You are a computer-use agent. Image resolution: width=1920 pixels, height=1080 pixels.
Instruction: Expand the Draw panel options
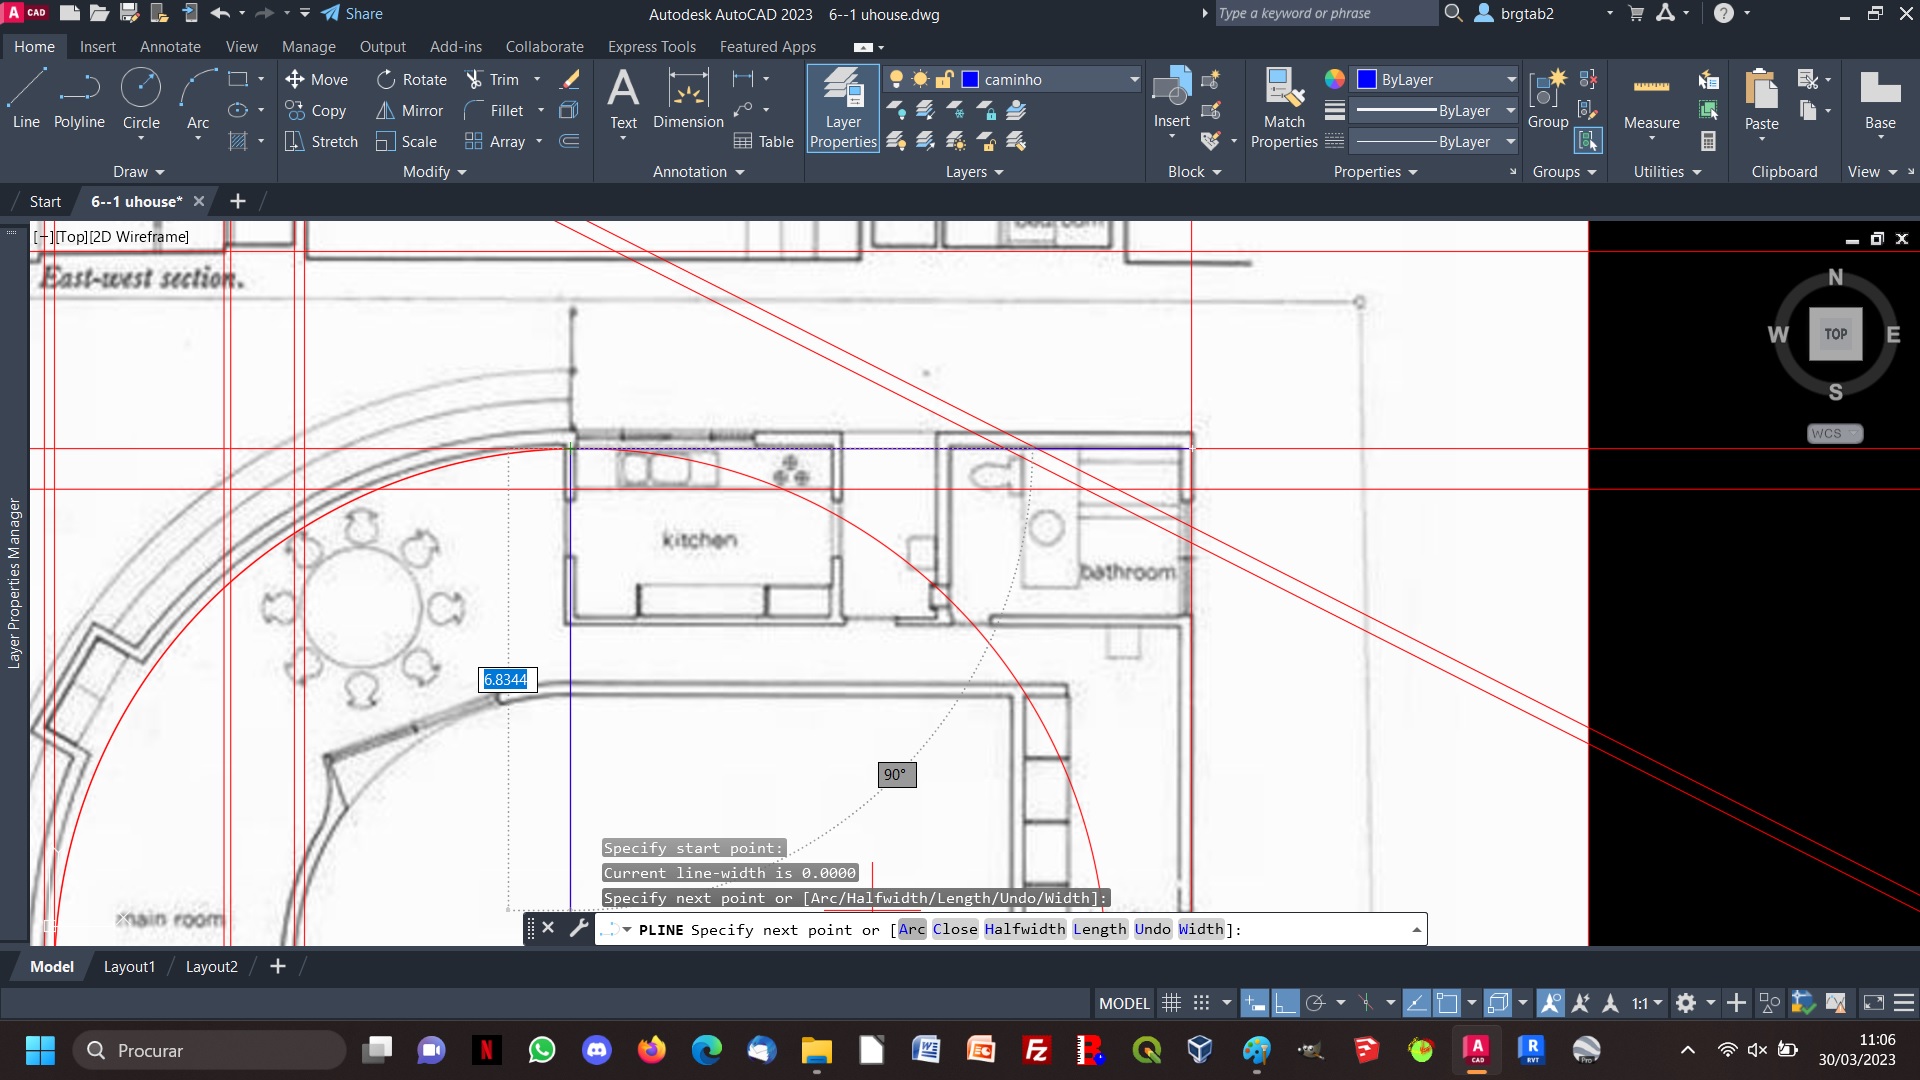click(x=137, y=171)
